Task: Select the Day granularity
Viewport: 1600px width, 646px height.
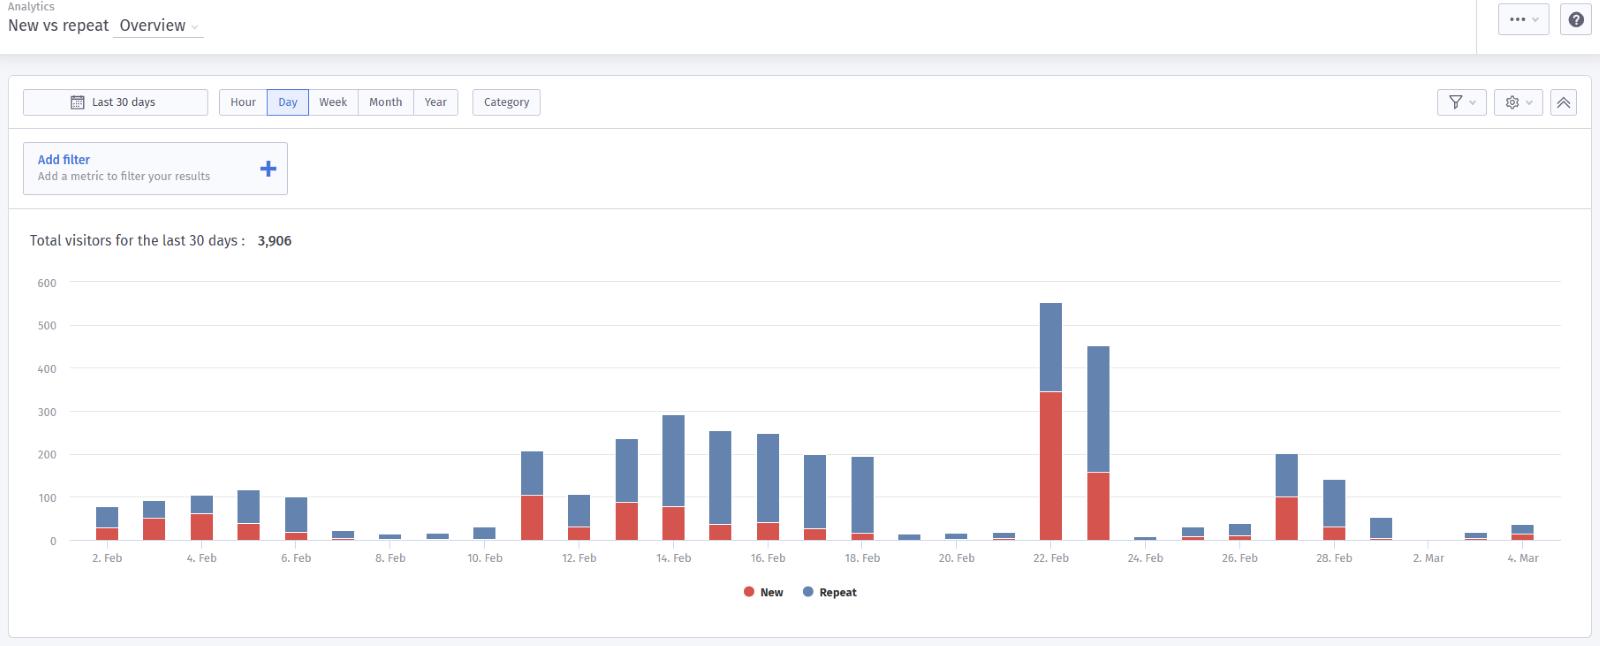Action: coord(288,102)
